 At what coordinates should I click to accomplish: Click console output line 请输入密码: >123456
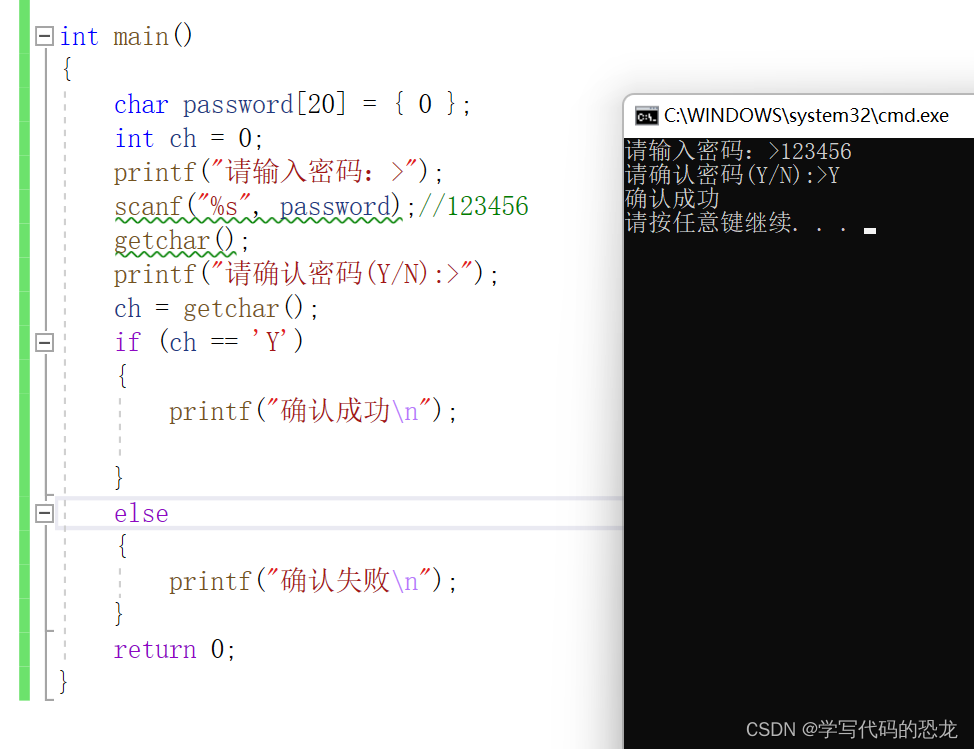[x=738, y=151]
